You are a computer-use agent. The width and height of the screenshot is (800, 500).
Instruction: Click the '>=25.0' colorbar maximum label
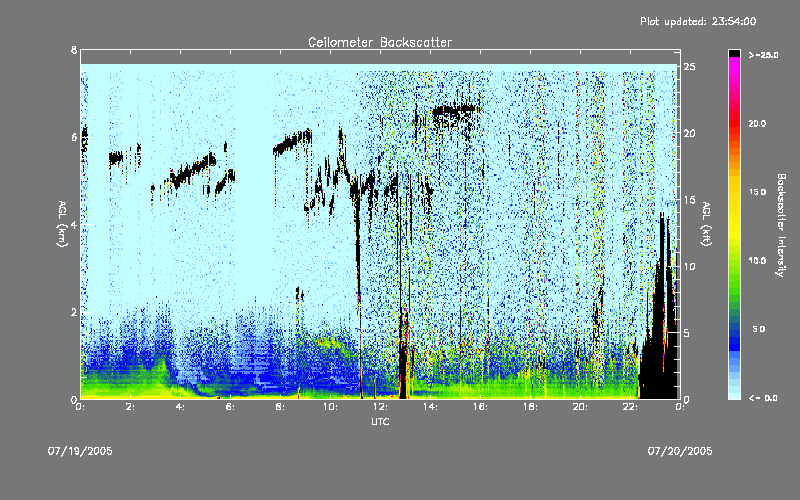763,55
